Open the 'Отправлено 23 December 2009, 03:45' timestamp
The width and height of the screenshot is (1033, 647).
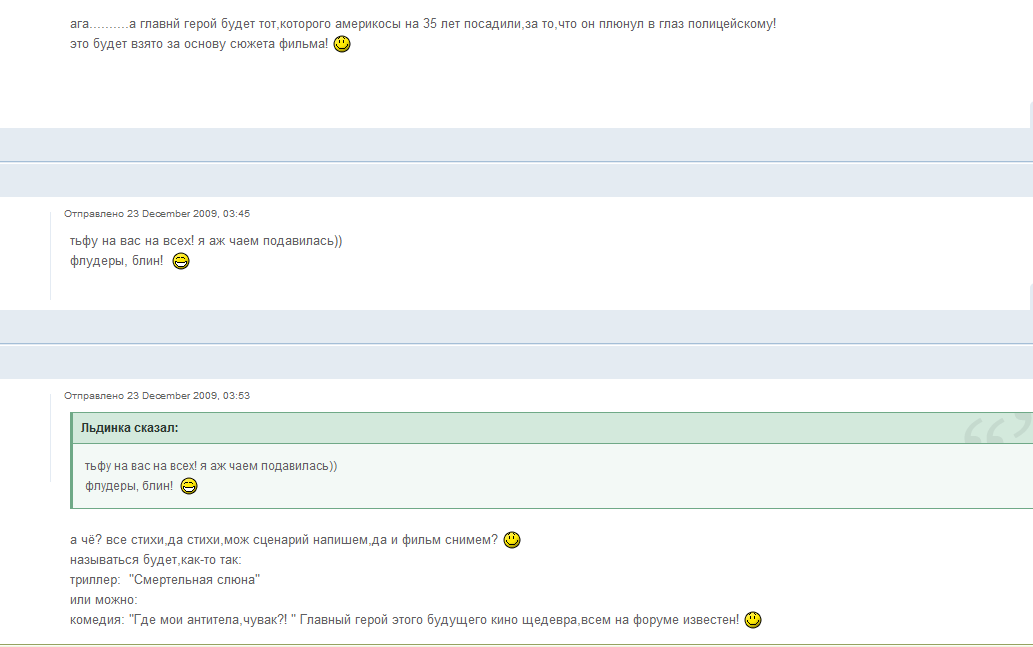click(x=157, y=213)
